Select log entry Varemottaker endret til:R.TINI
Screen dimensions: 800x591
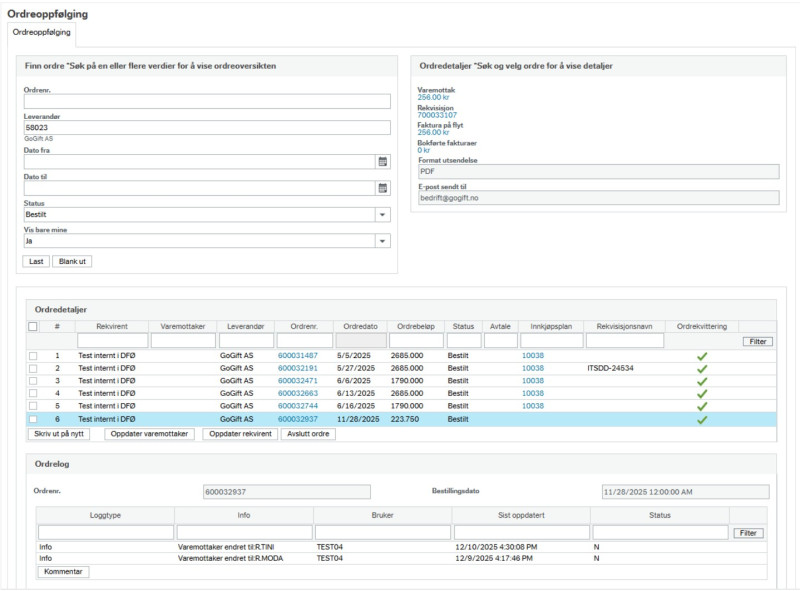point(226,547)
